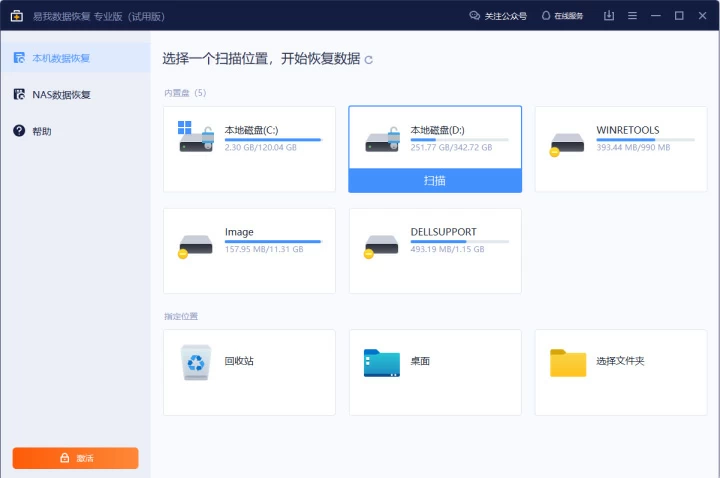Select the DELLSUPPORT drive icon

click(x=381, y=247)
